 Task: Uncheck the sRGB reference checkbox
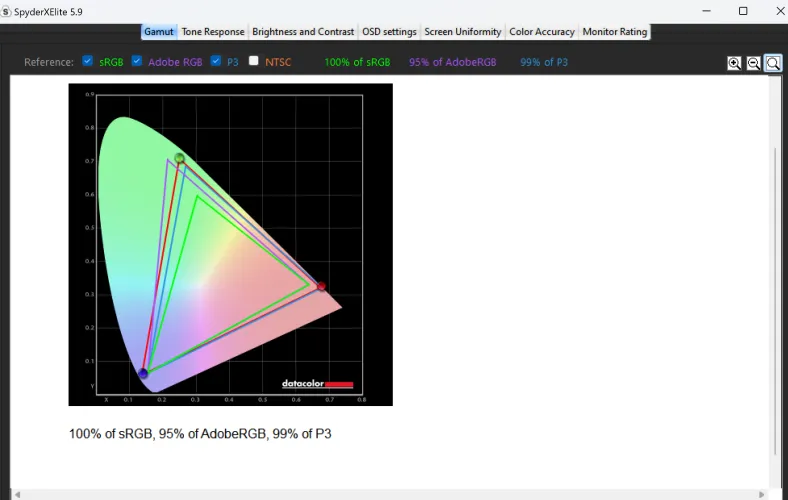point(88,61)
